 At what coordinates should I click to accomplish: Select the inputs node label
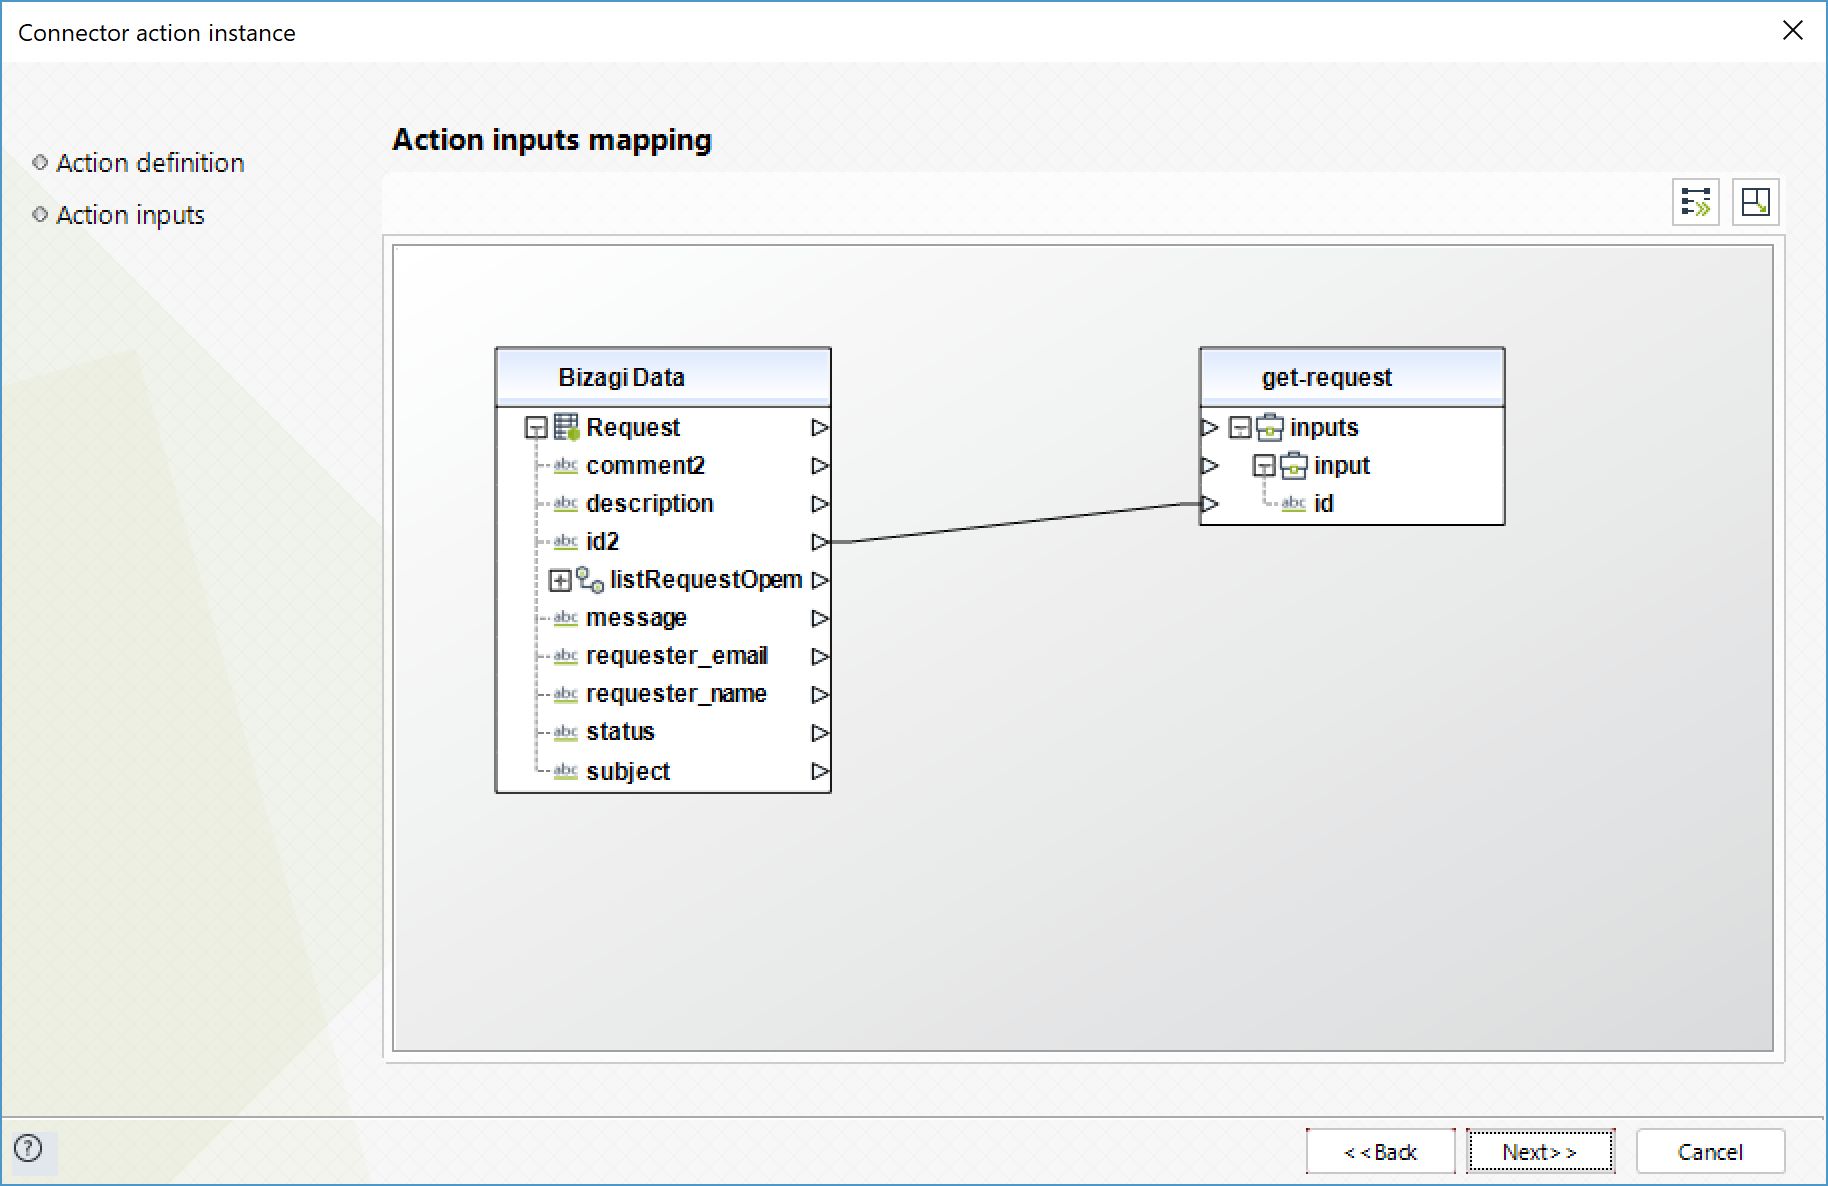point(1324,428)
